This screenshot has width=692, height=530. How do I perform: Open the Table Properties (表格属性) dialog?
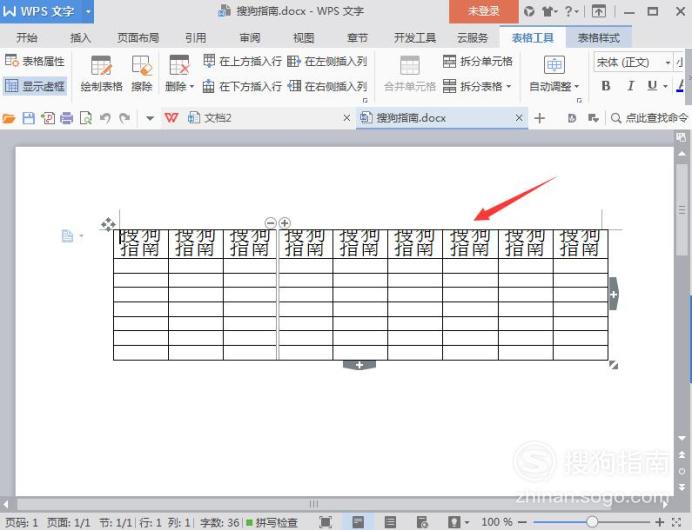[35, 60]
